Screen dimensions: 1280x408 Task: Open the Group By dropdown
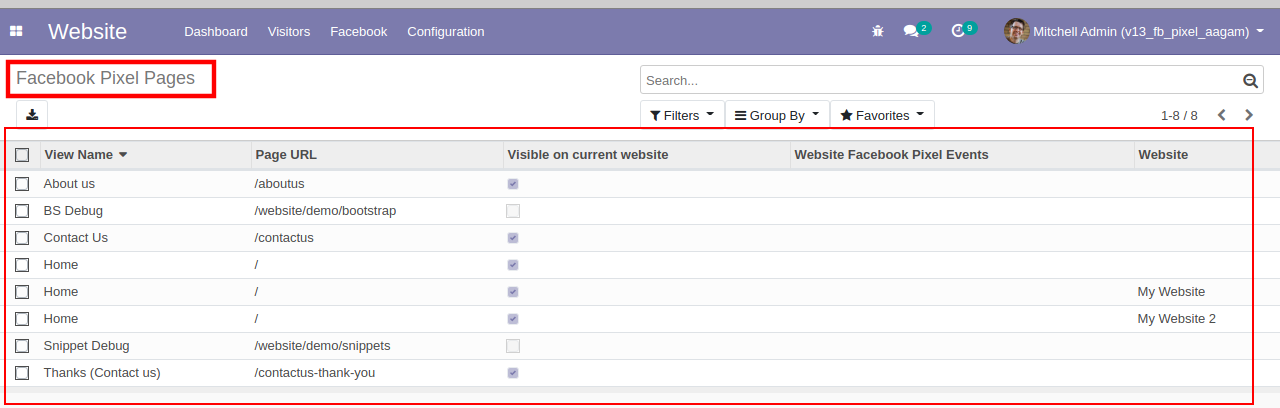777,115
